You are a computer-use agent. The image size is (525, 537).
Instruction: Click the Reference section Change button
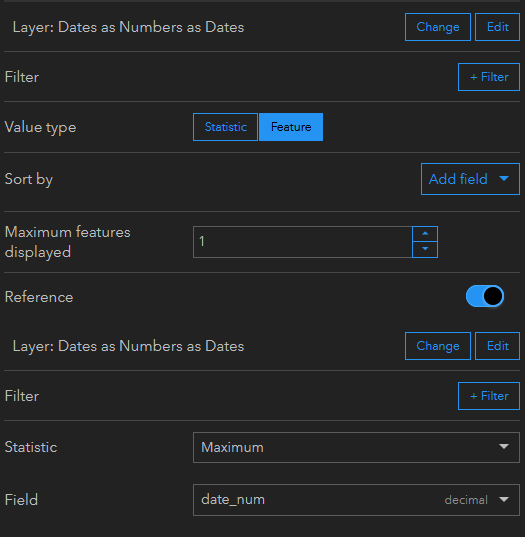coord(438,346)
